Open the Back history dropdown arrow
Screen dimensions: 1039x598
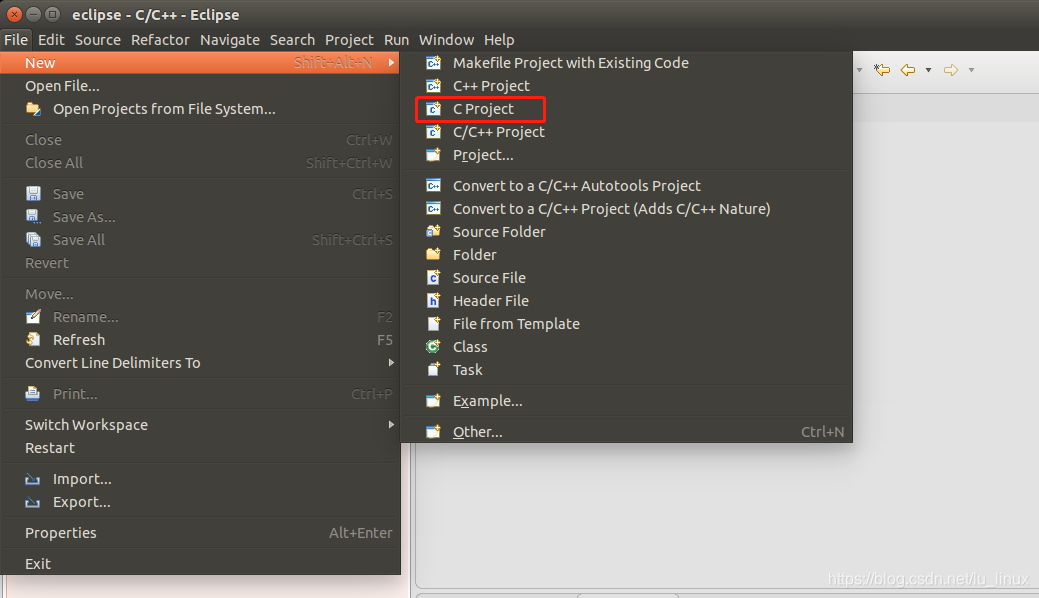(928, 70)
